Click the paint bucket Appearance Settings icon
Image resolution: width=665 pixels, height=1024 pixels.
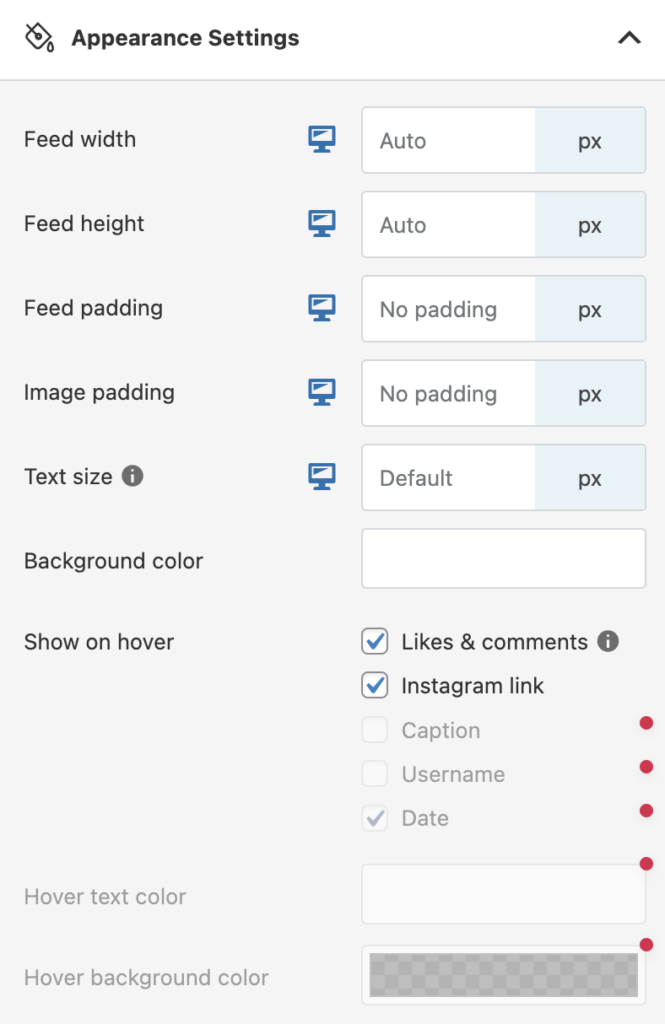pos(38,38)
